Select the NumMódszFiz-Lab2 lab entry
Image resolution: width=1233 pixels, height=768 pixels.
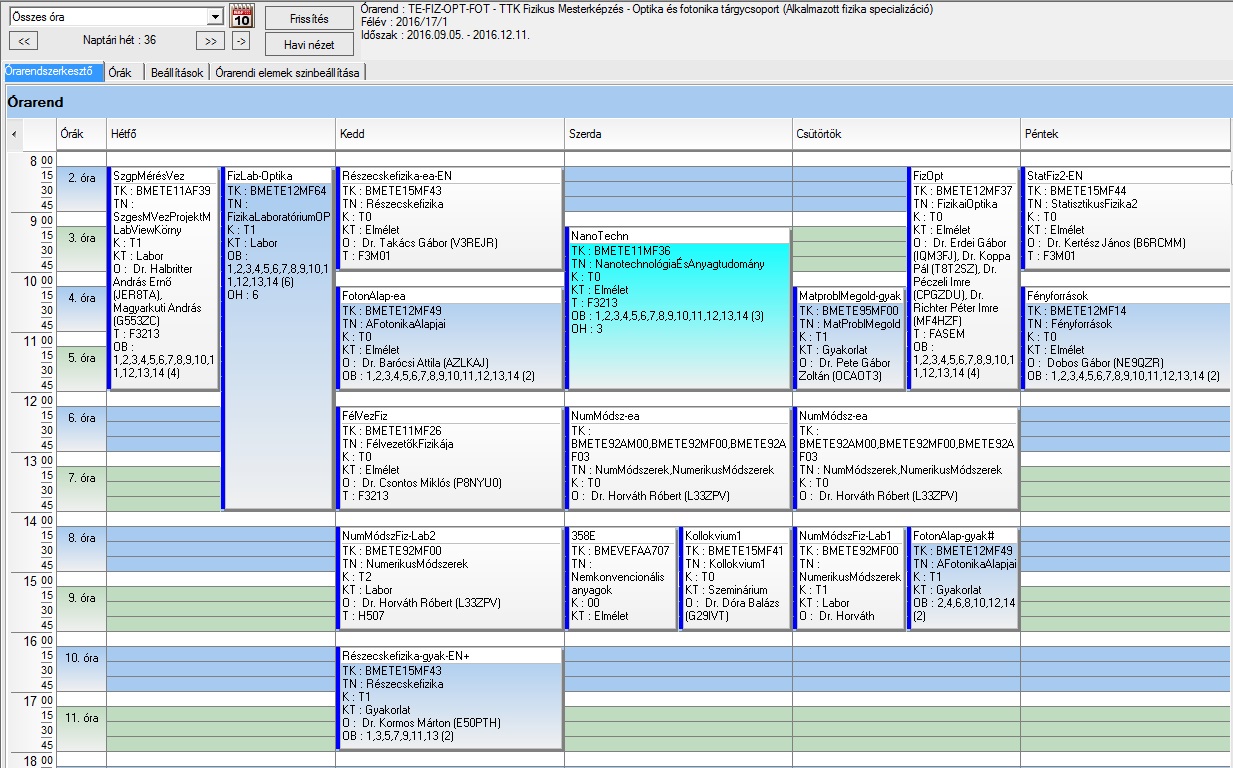point(450,579)
